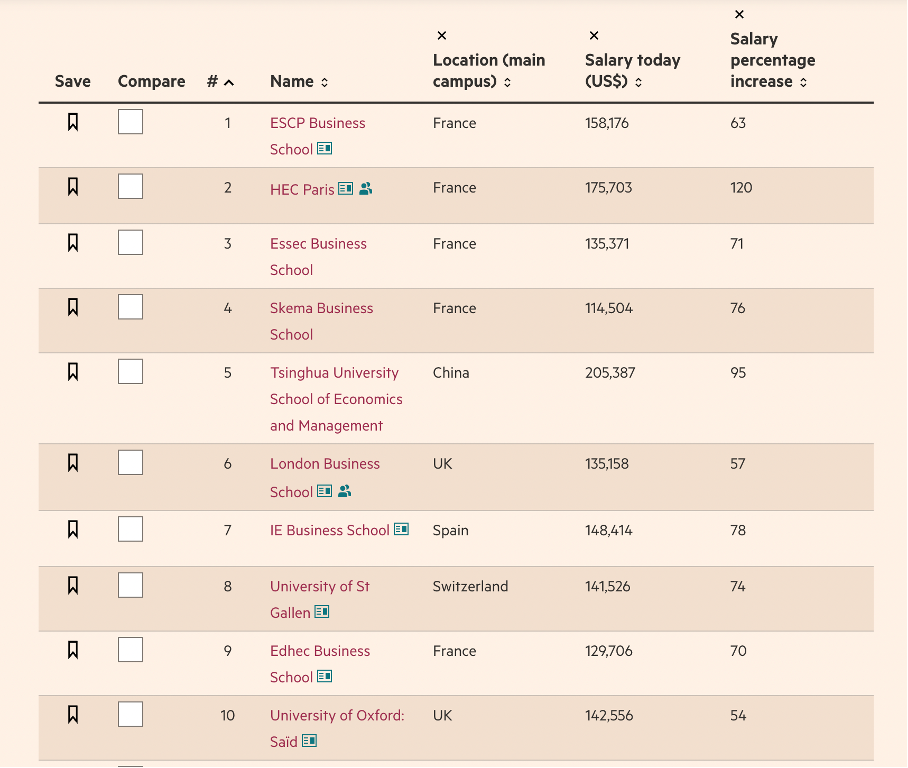Open Edhec Business School link
Viewport: 908px width, 768px height.
pyautogui.click(x=320, y=664)
